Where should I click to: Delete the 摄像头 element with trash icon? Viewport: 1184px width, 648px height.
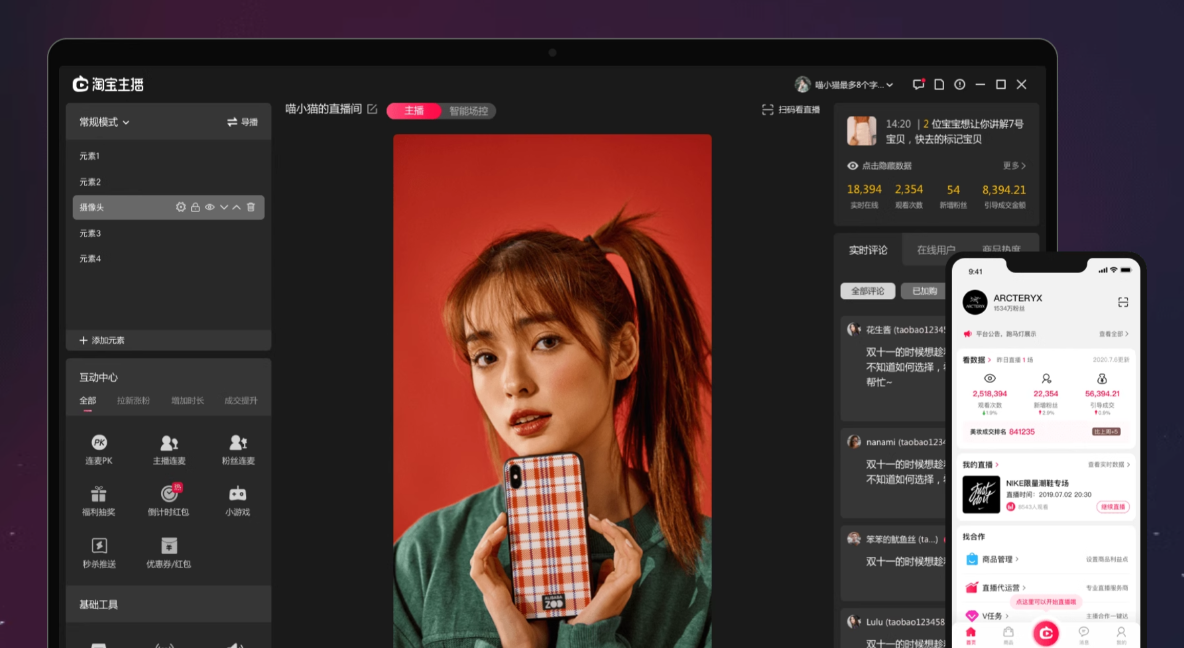click(251, 207)
